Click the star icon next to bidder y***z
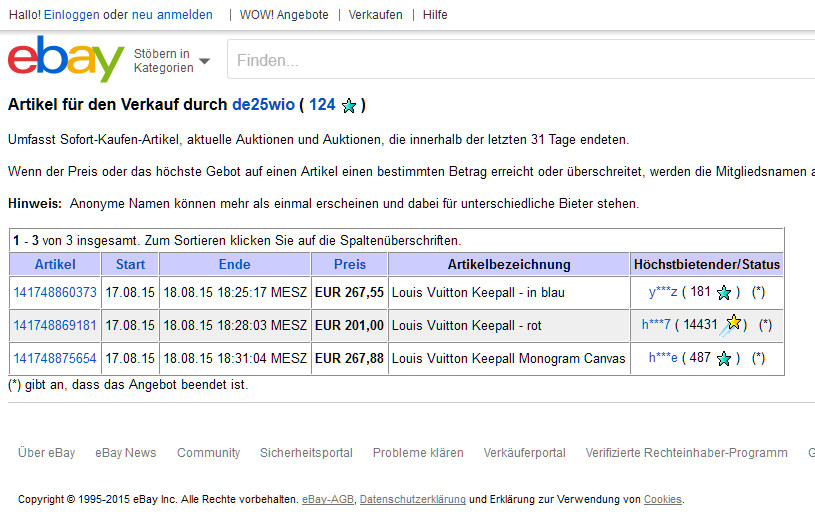The image size is (815, 522). tap(724, 293)
